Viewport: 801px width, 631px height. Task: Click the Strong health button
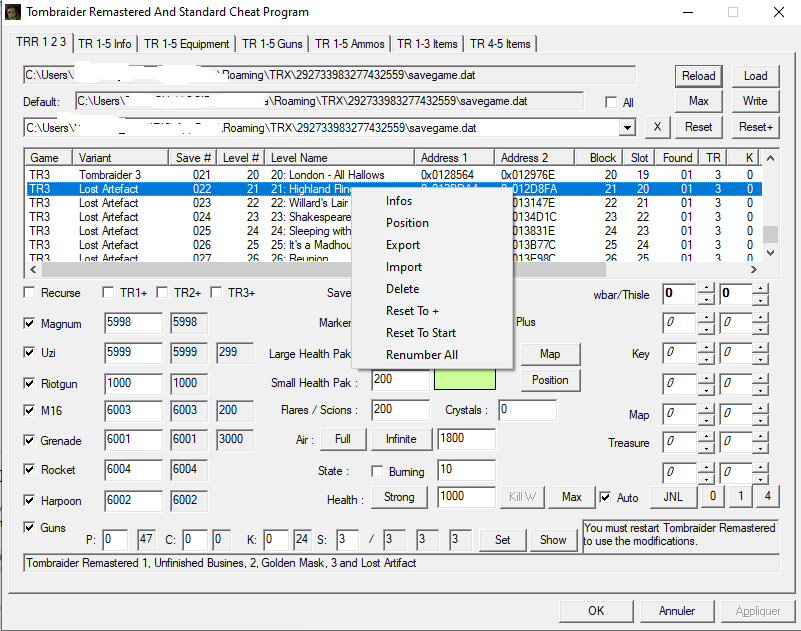399,497
